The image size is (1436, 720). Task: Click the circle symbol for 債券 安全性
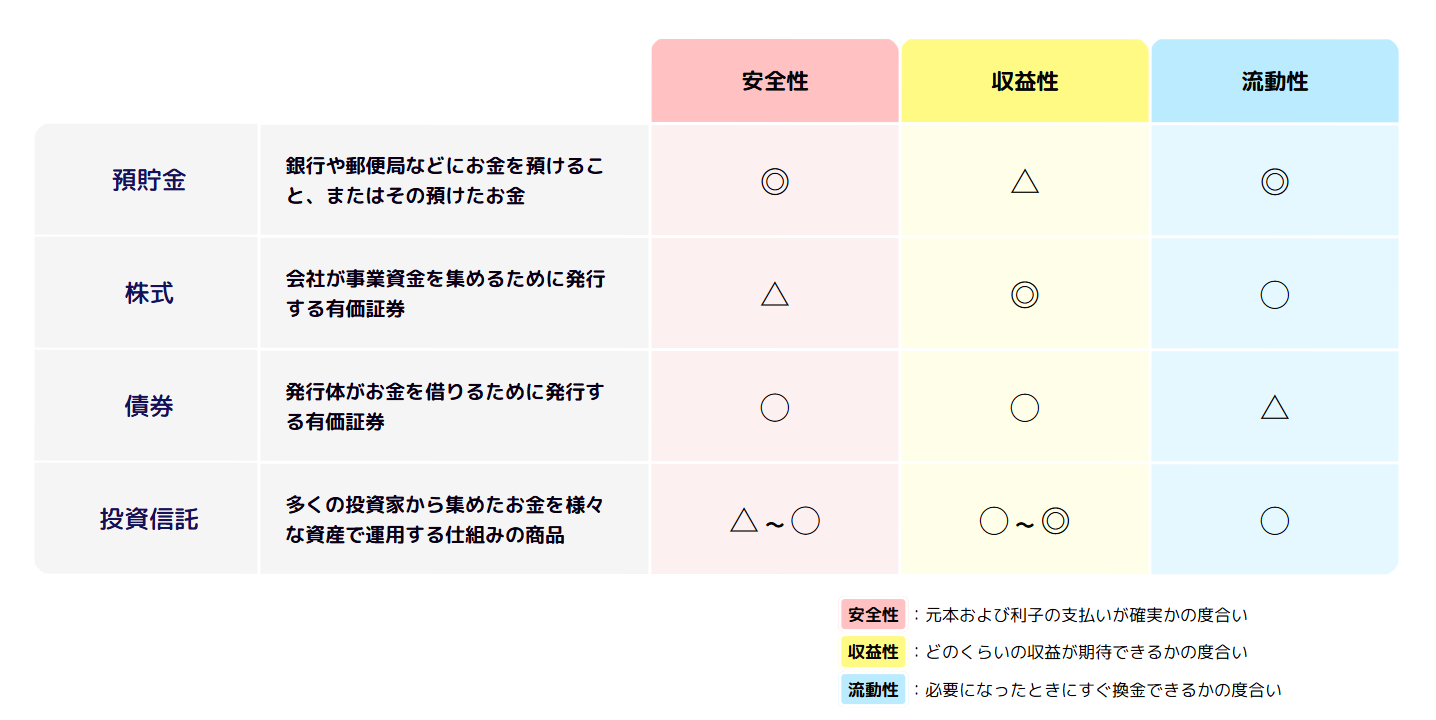(x=774, y=407)
